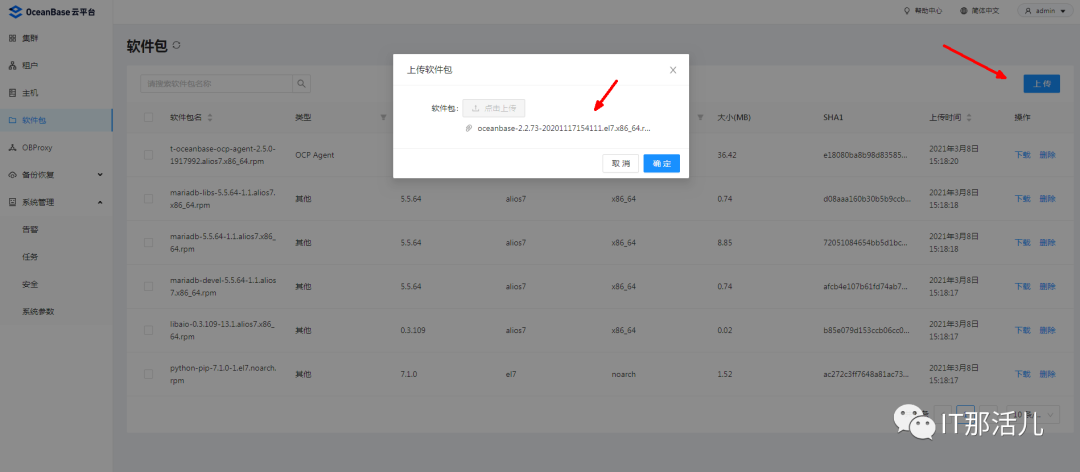Click 删除 for the python-pip row
Screen dimensions: 1080x472
[x=1047, y=374]
